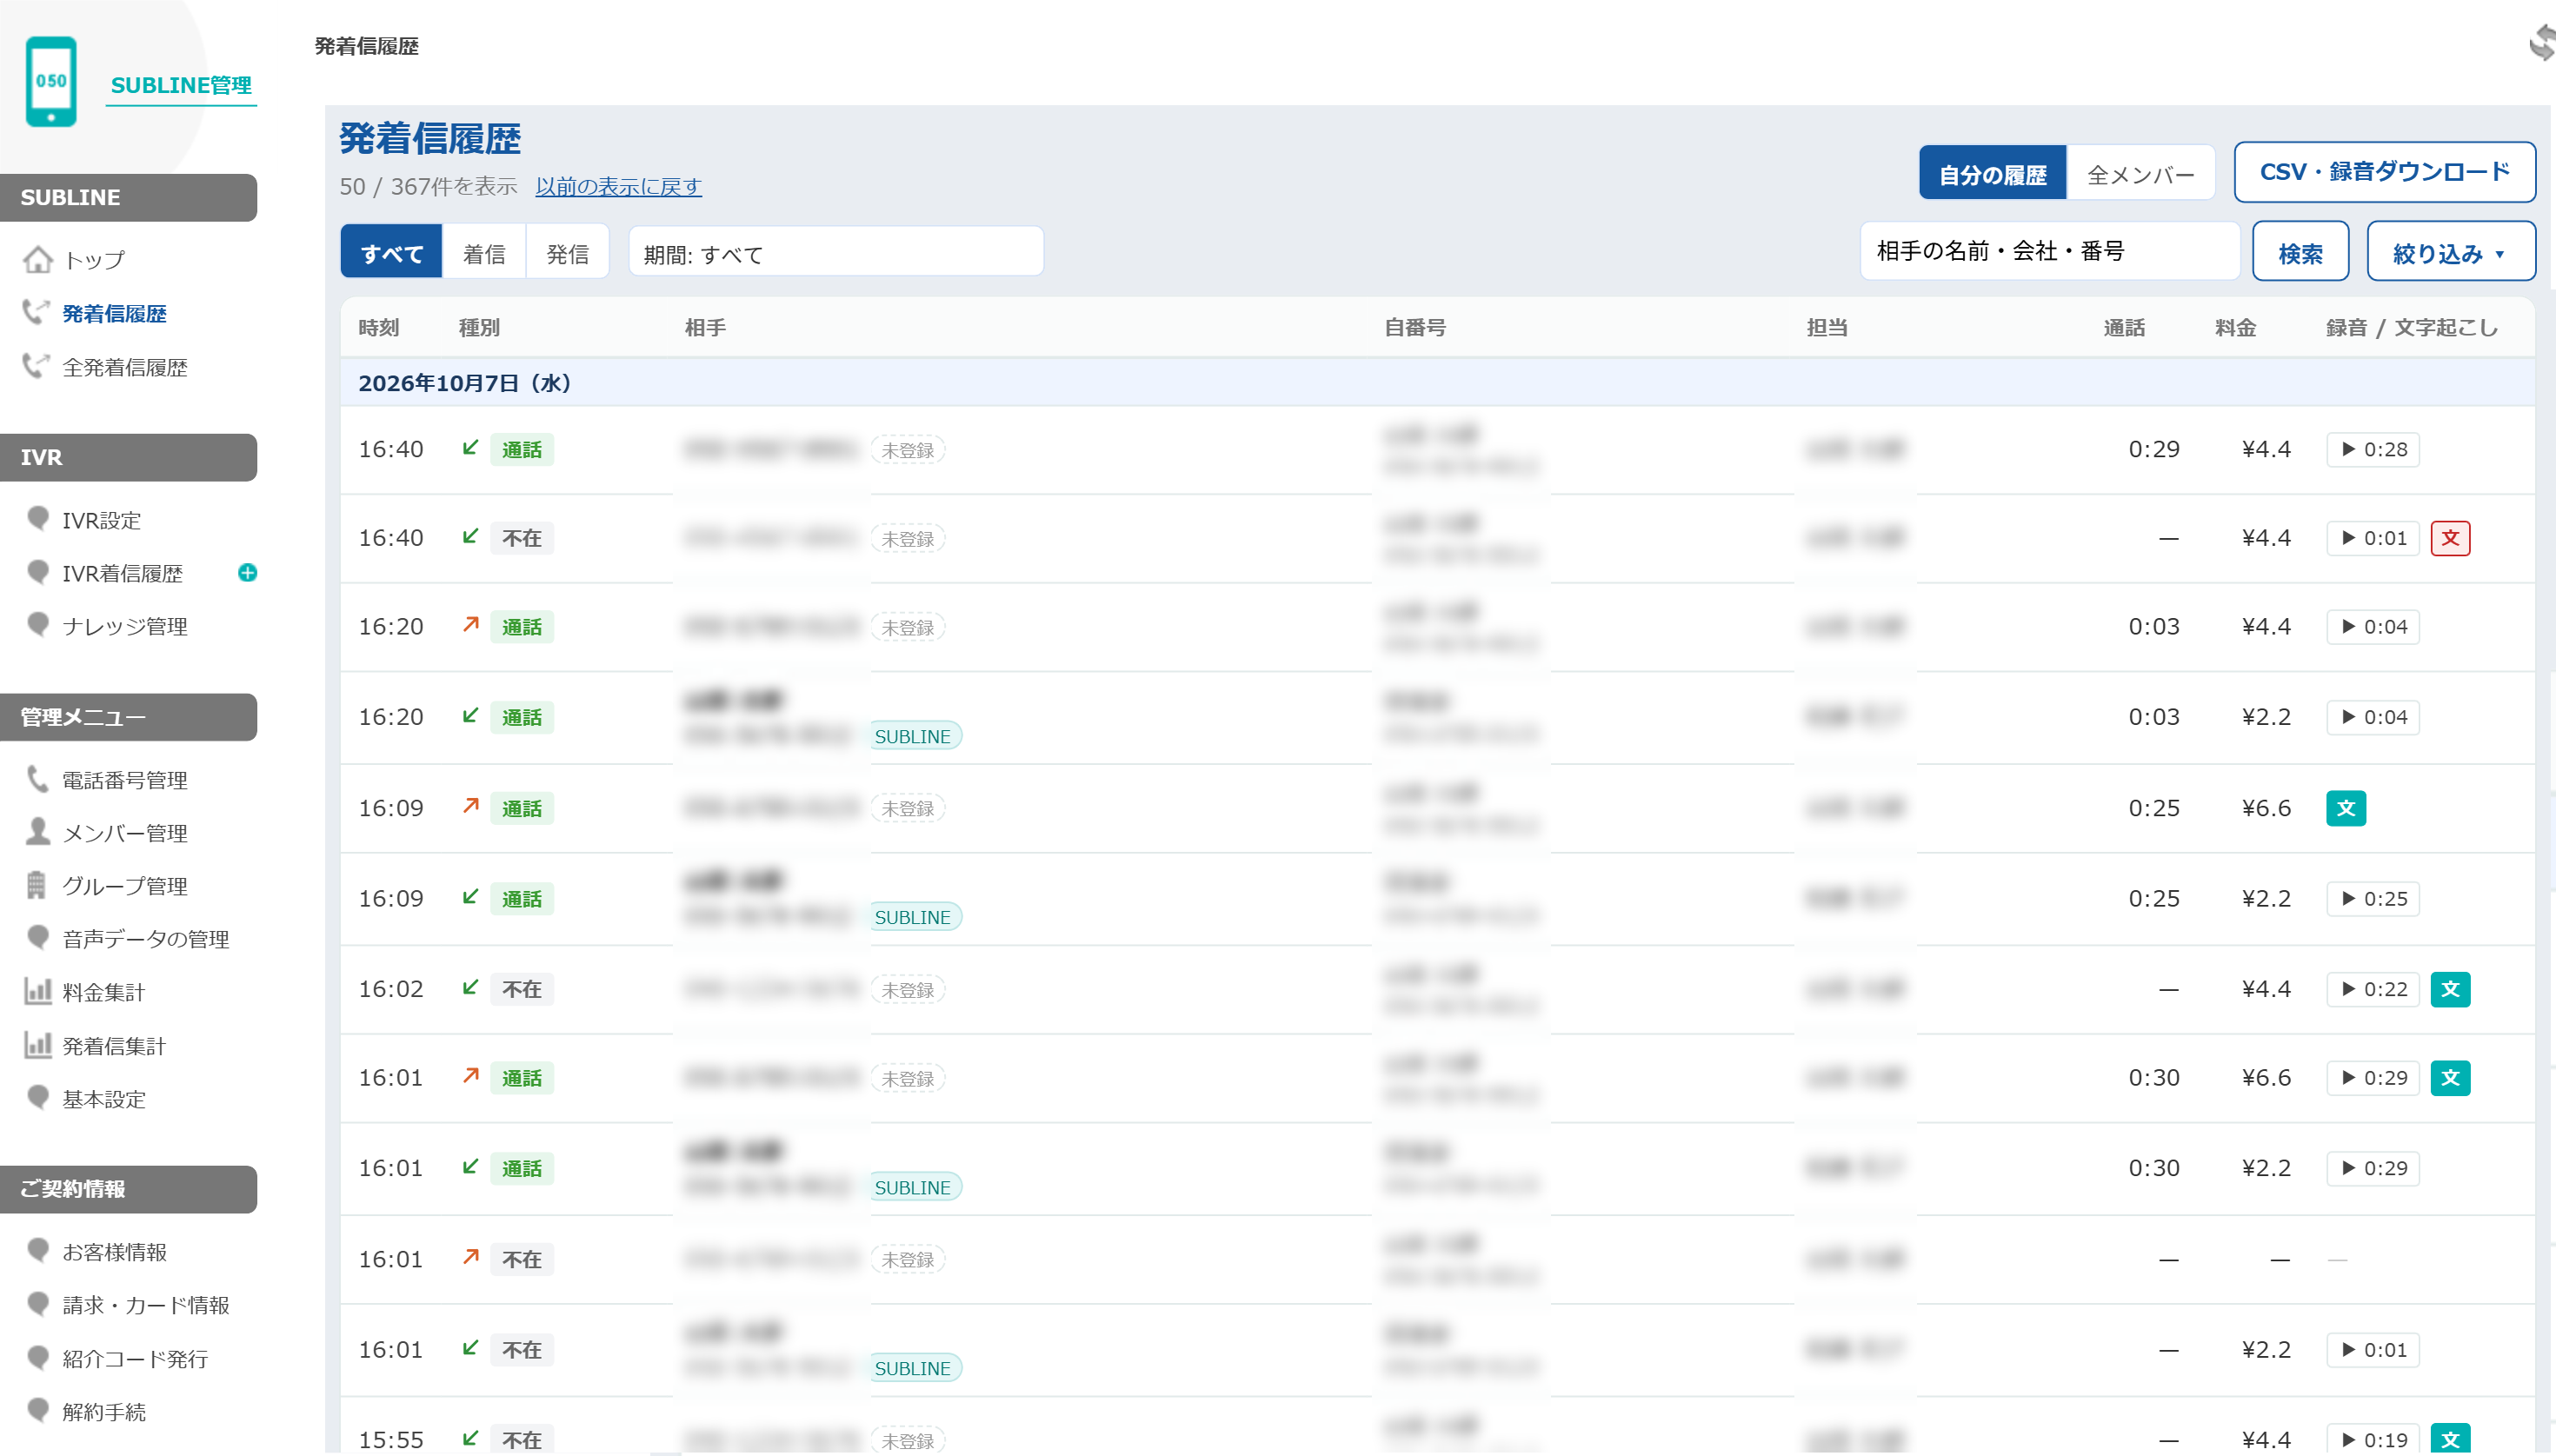Image resolution: width=2556 pixels, height=1456 pixels.
Task: Select the 着信 filter tab
Action: pos(484,252)
